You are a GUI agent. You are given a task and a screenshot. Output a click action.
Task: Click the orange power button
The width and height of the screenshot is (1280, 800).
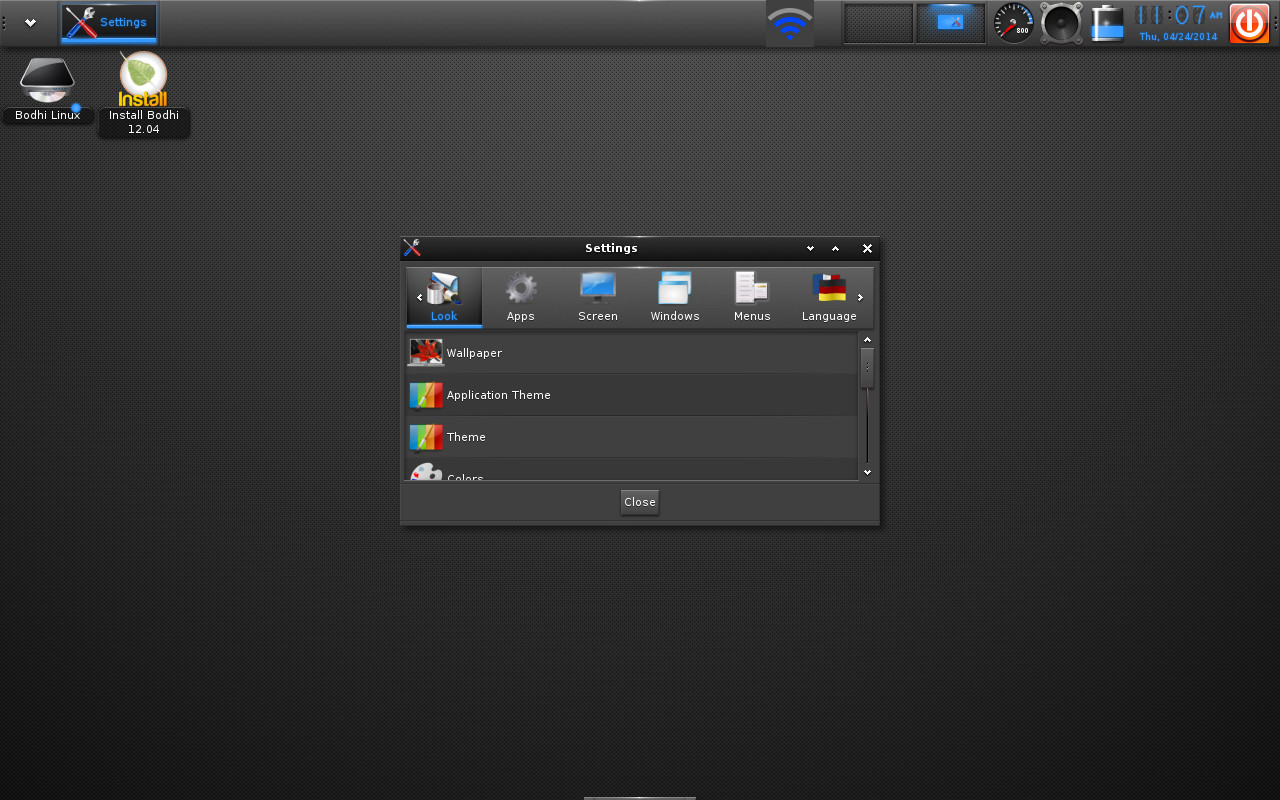click(1249, 23)
